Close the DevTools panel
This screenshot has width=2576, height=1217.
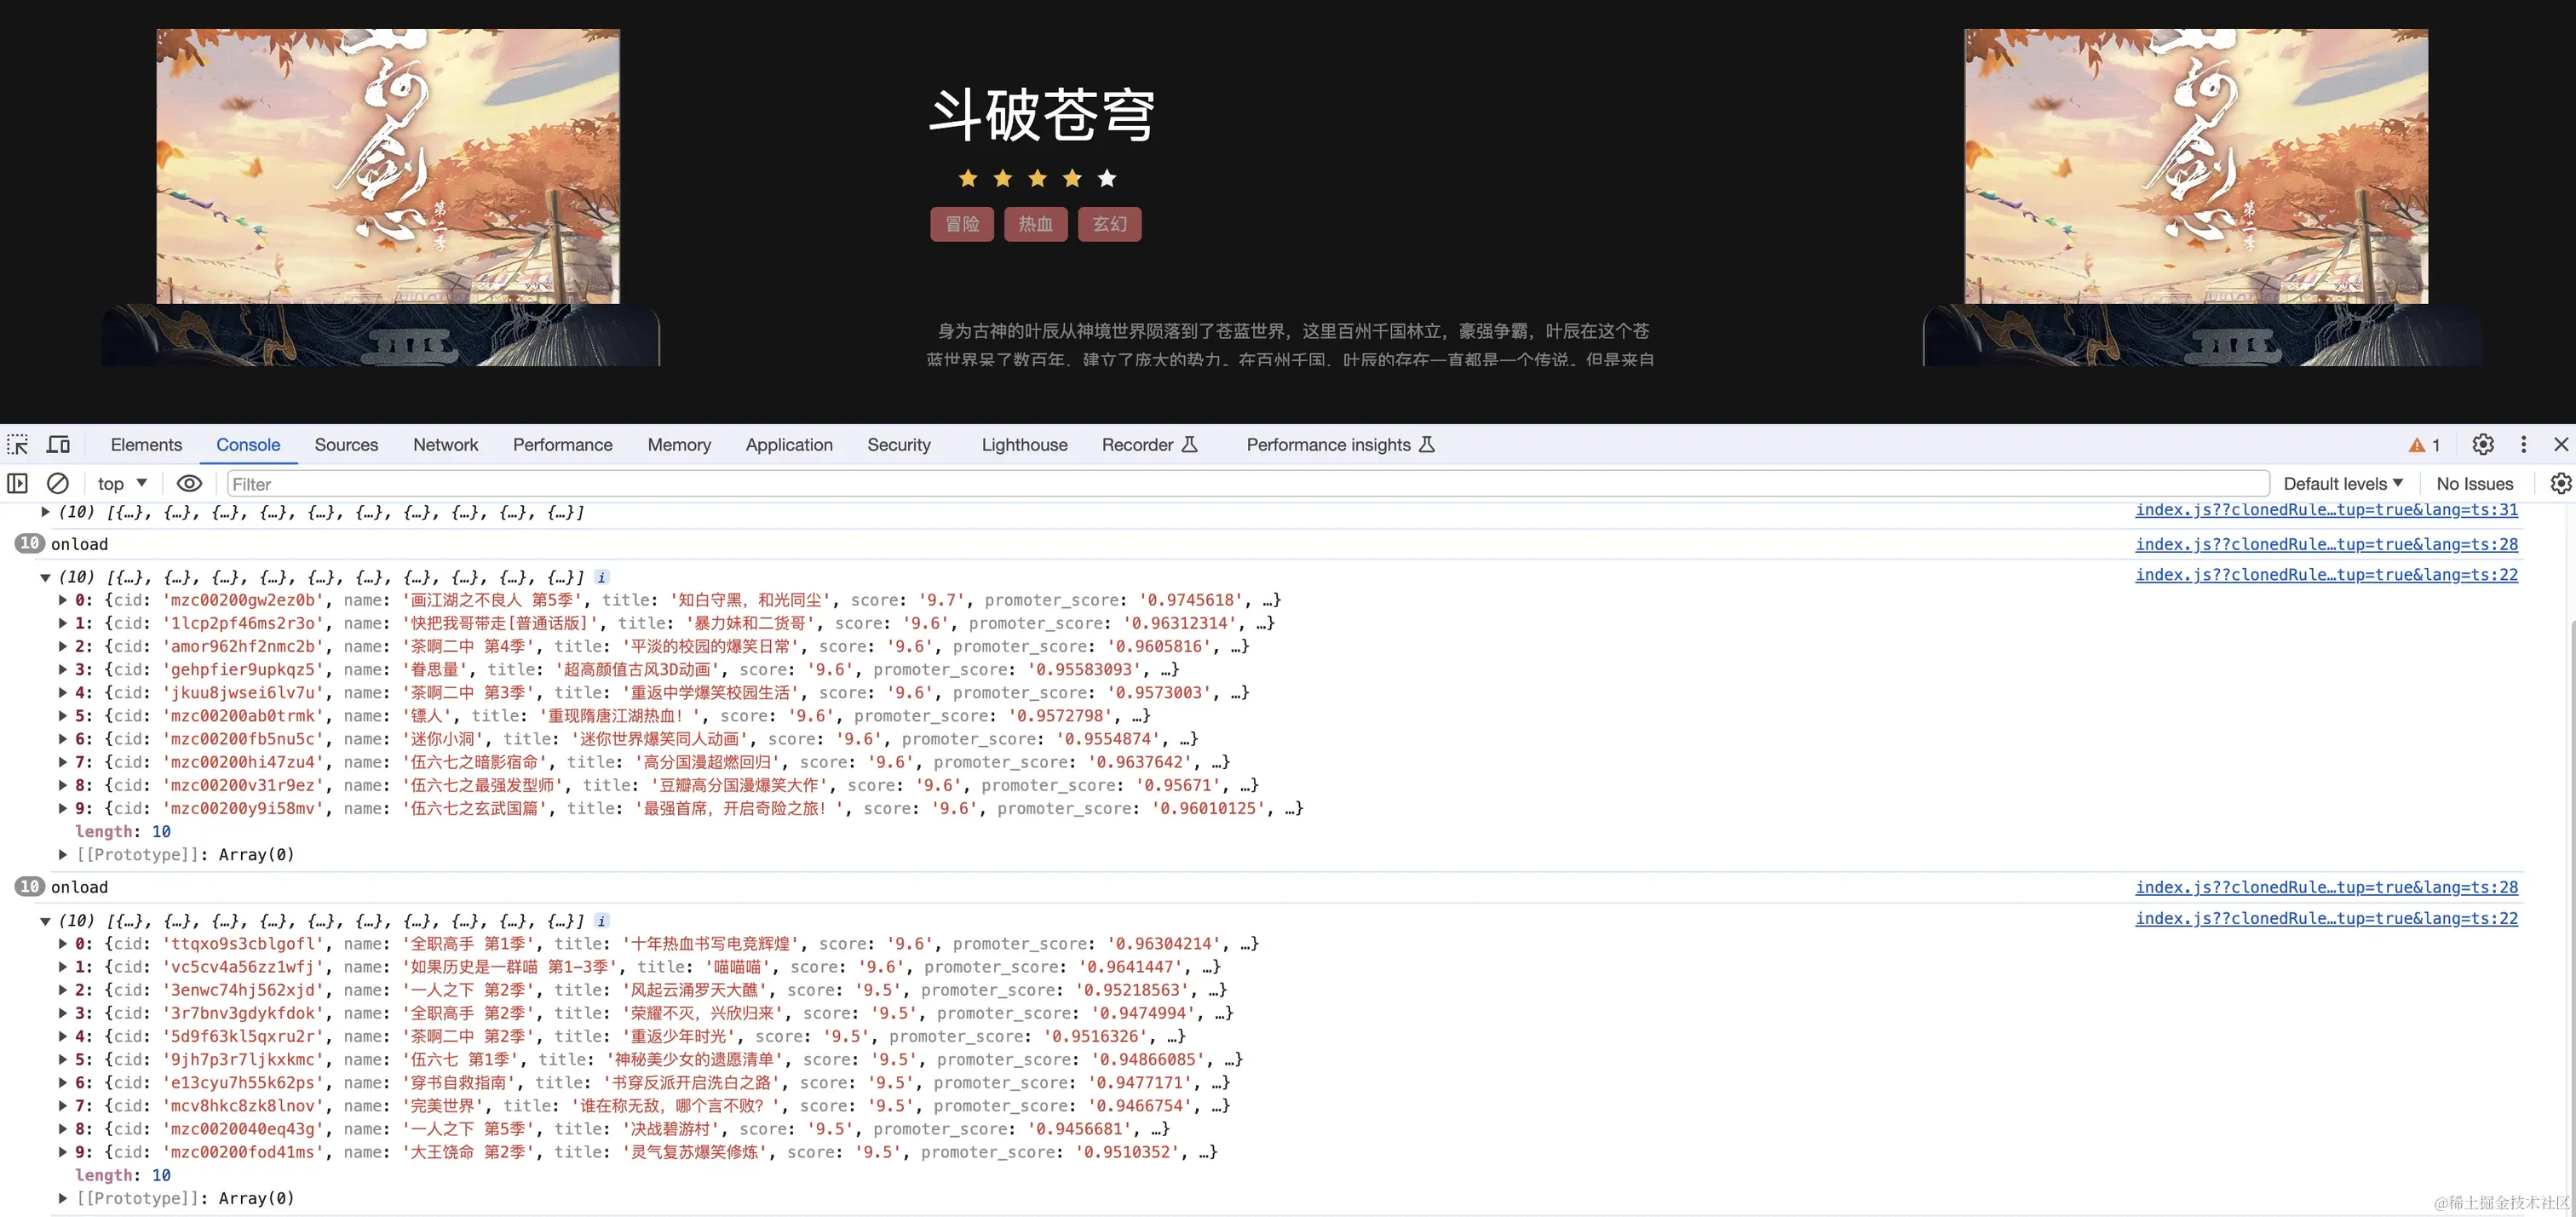click(2561, 445)
